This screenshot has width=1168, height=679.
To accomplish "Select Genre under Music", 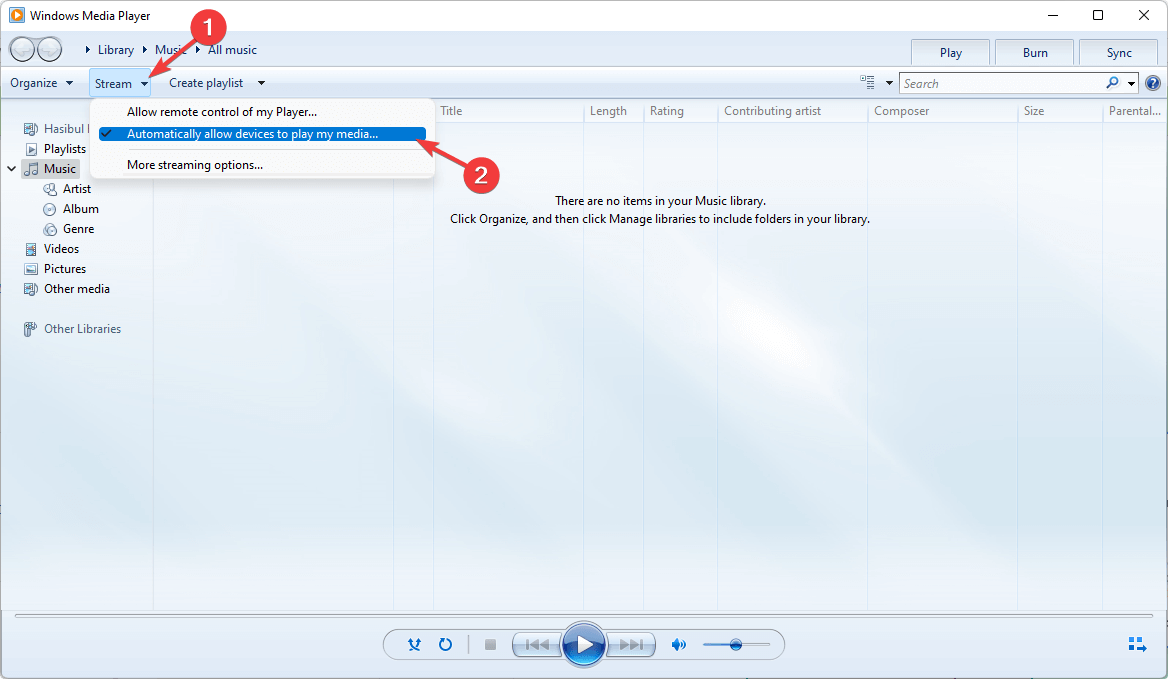I will (78, 229).
